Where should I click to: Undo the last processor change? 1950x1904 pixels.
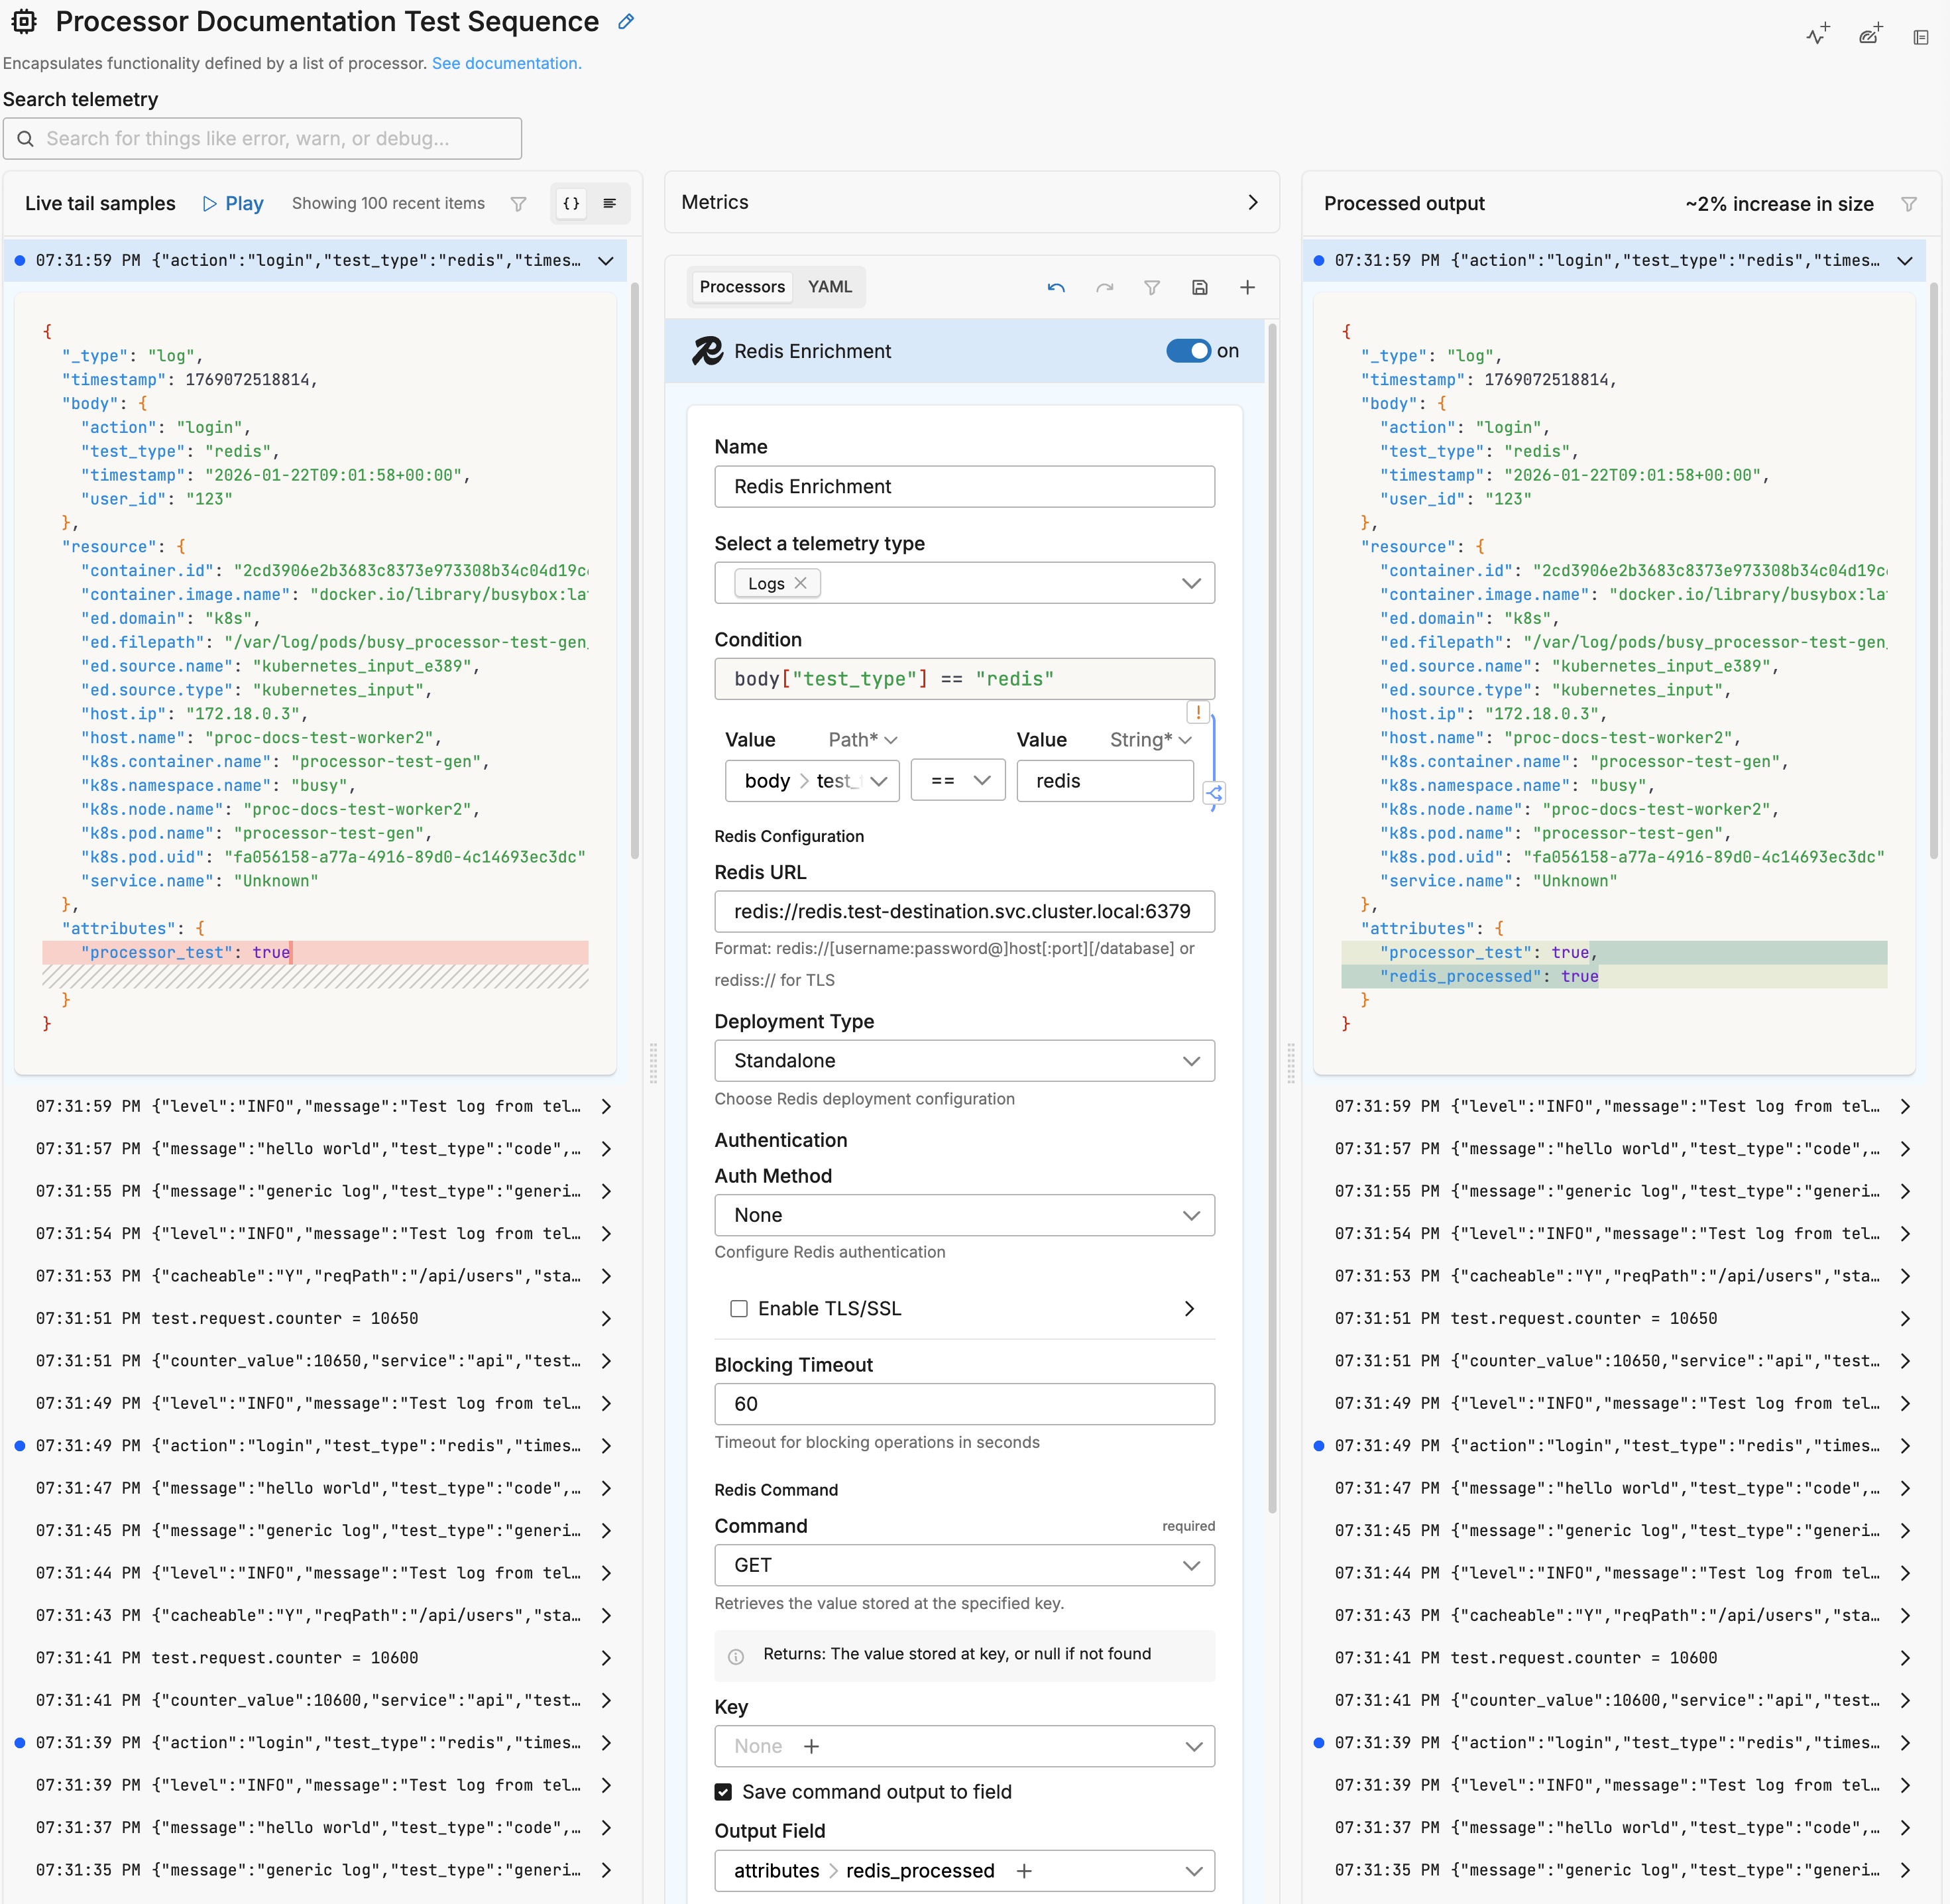click(x=1056, y=287)
